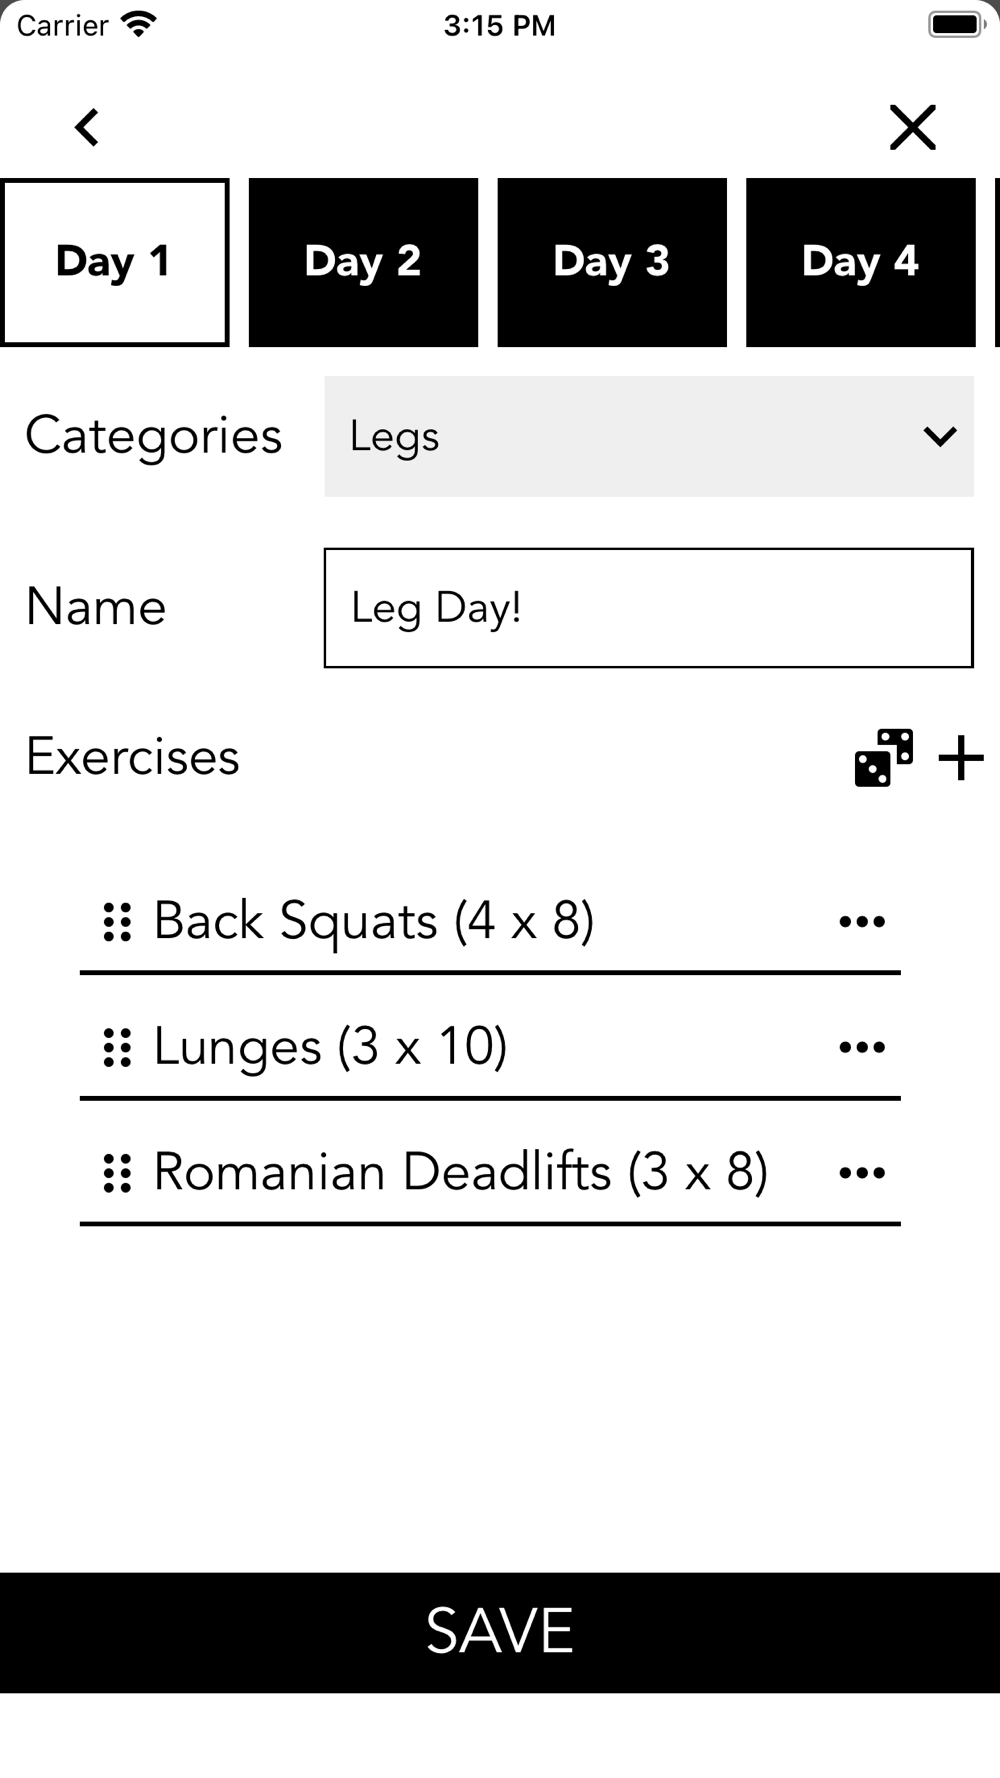Open more options for Lunges

coord(862,1047)
